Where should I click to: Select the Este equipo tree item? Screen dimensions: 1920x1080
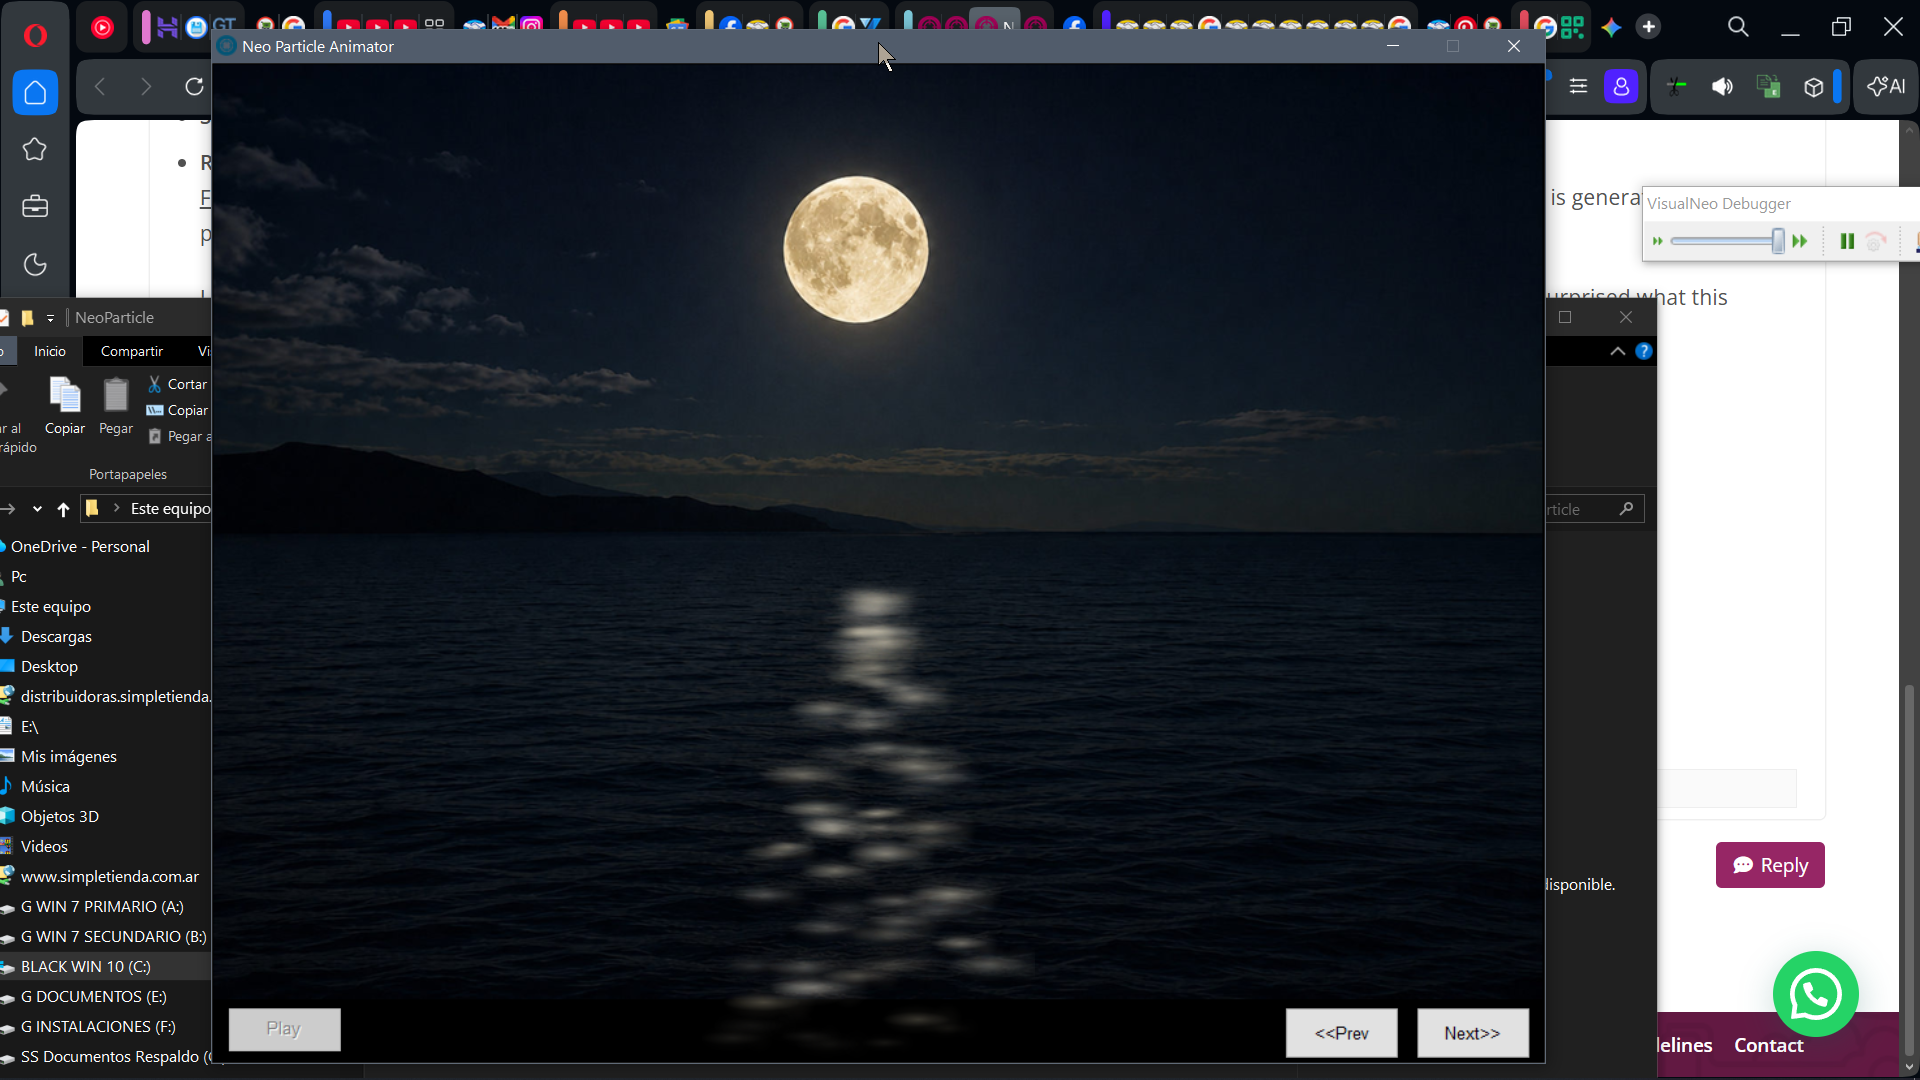(x=51, y=606)
